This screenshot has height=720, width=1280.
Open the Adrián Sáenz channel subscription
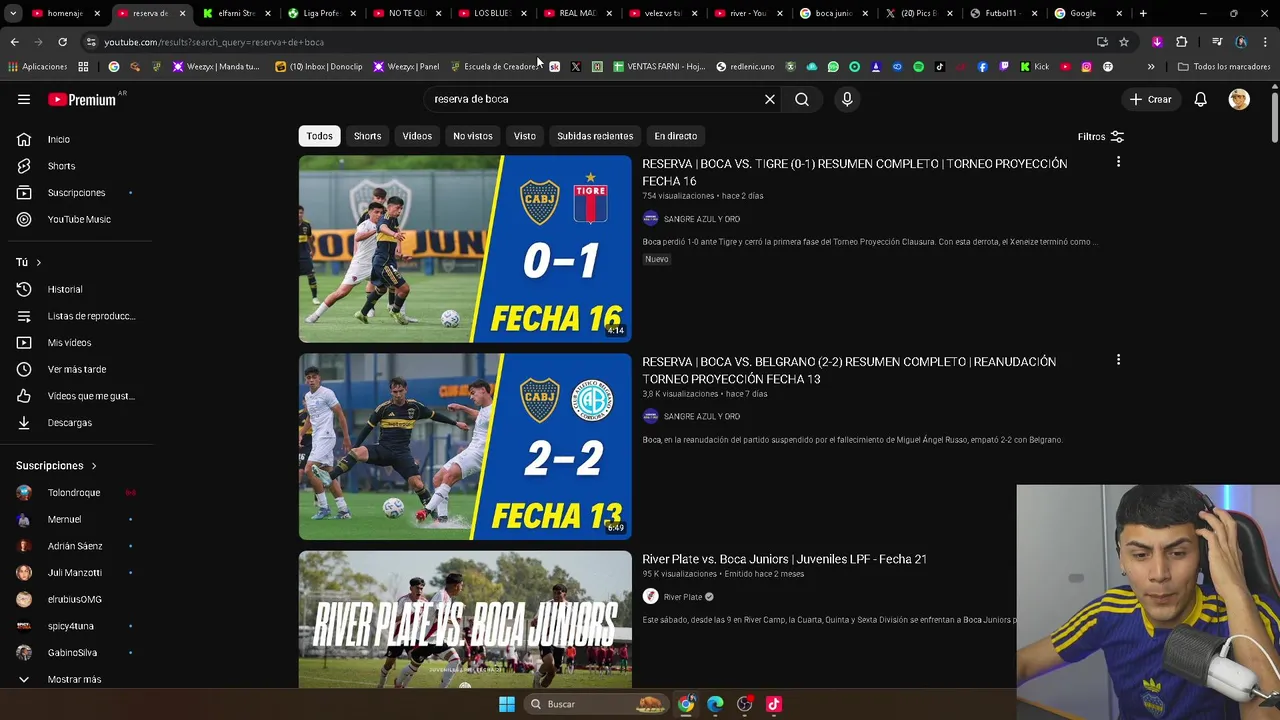click(x=76, y=546)
